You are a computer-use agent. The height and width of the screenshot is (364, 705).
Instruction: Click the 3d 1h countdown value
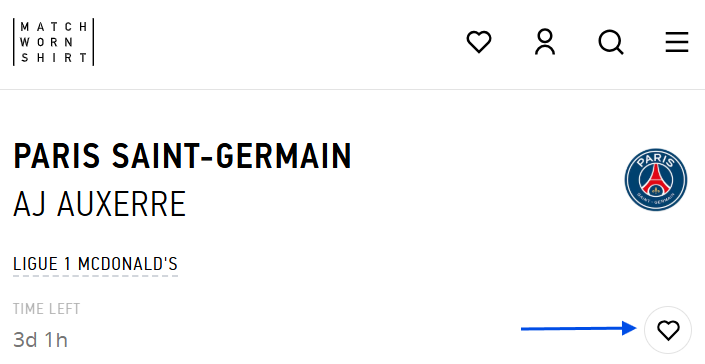[40, 340]
